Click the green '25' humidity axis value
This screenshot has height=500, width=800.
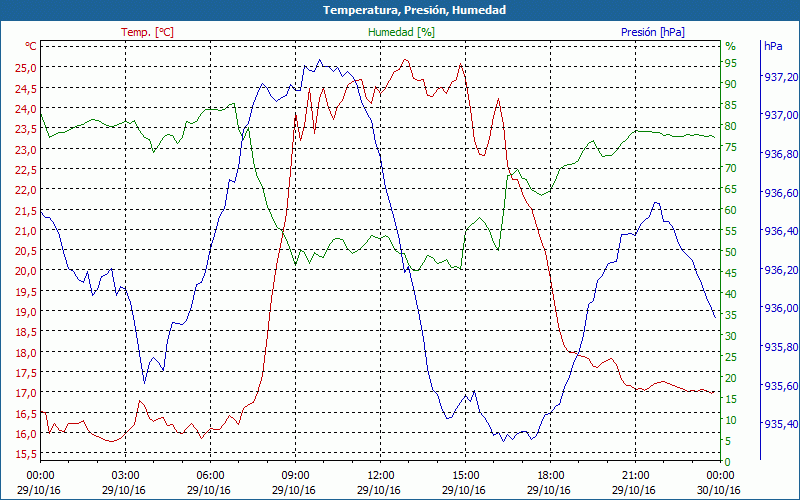coord(731,357)
